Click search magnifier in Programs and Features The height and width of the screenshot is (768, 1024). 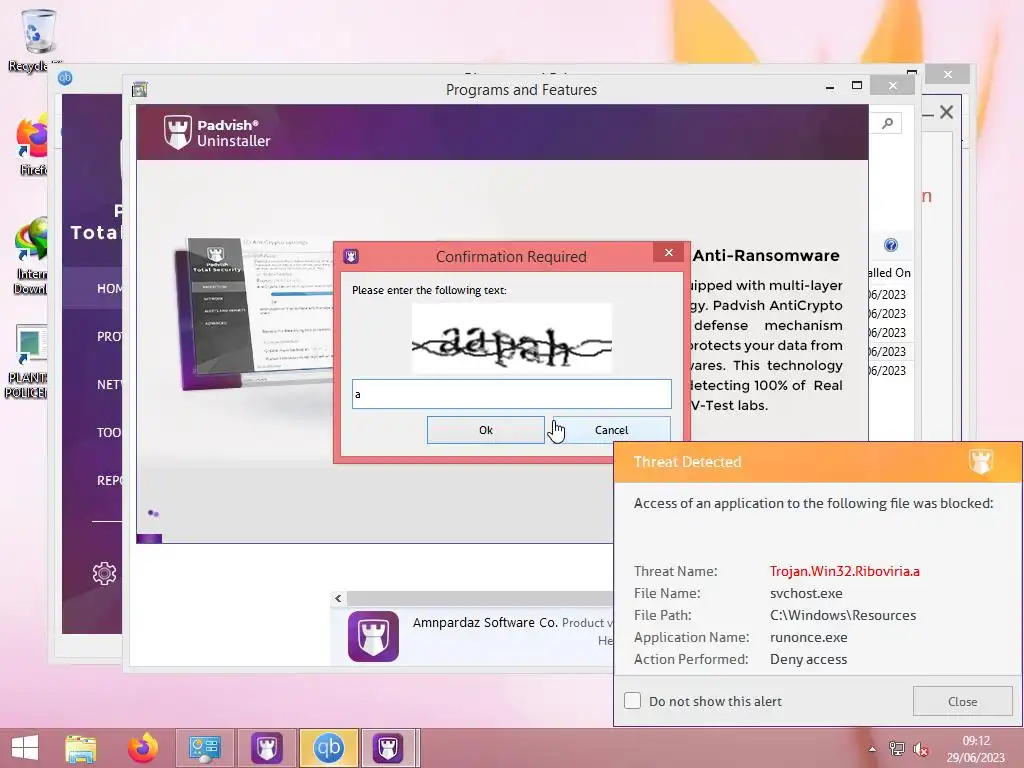(887, 123)
